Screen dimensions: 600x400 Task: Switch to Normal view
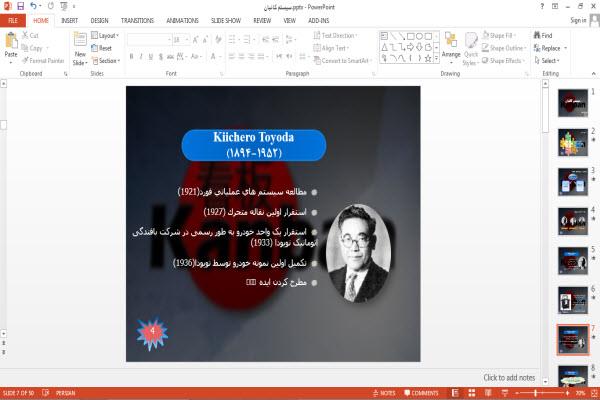[x=455, y=393]
